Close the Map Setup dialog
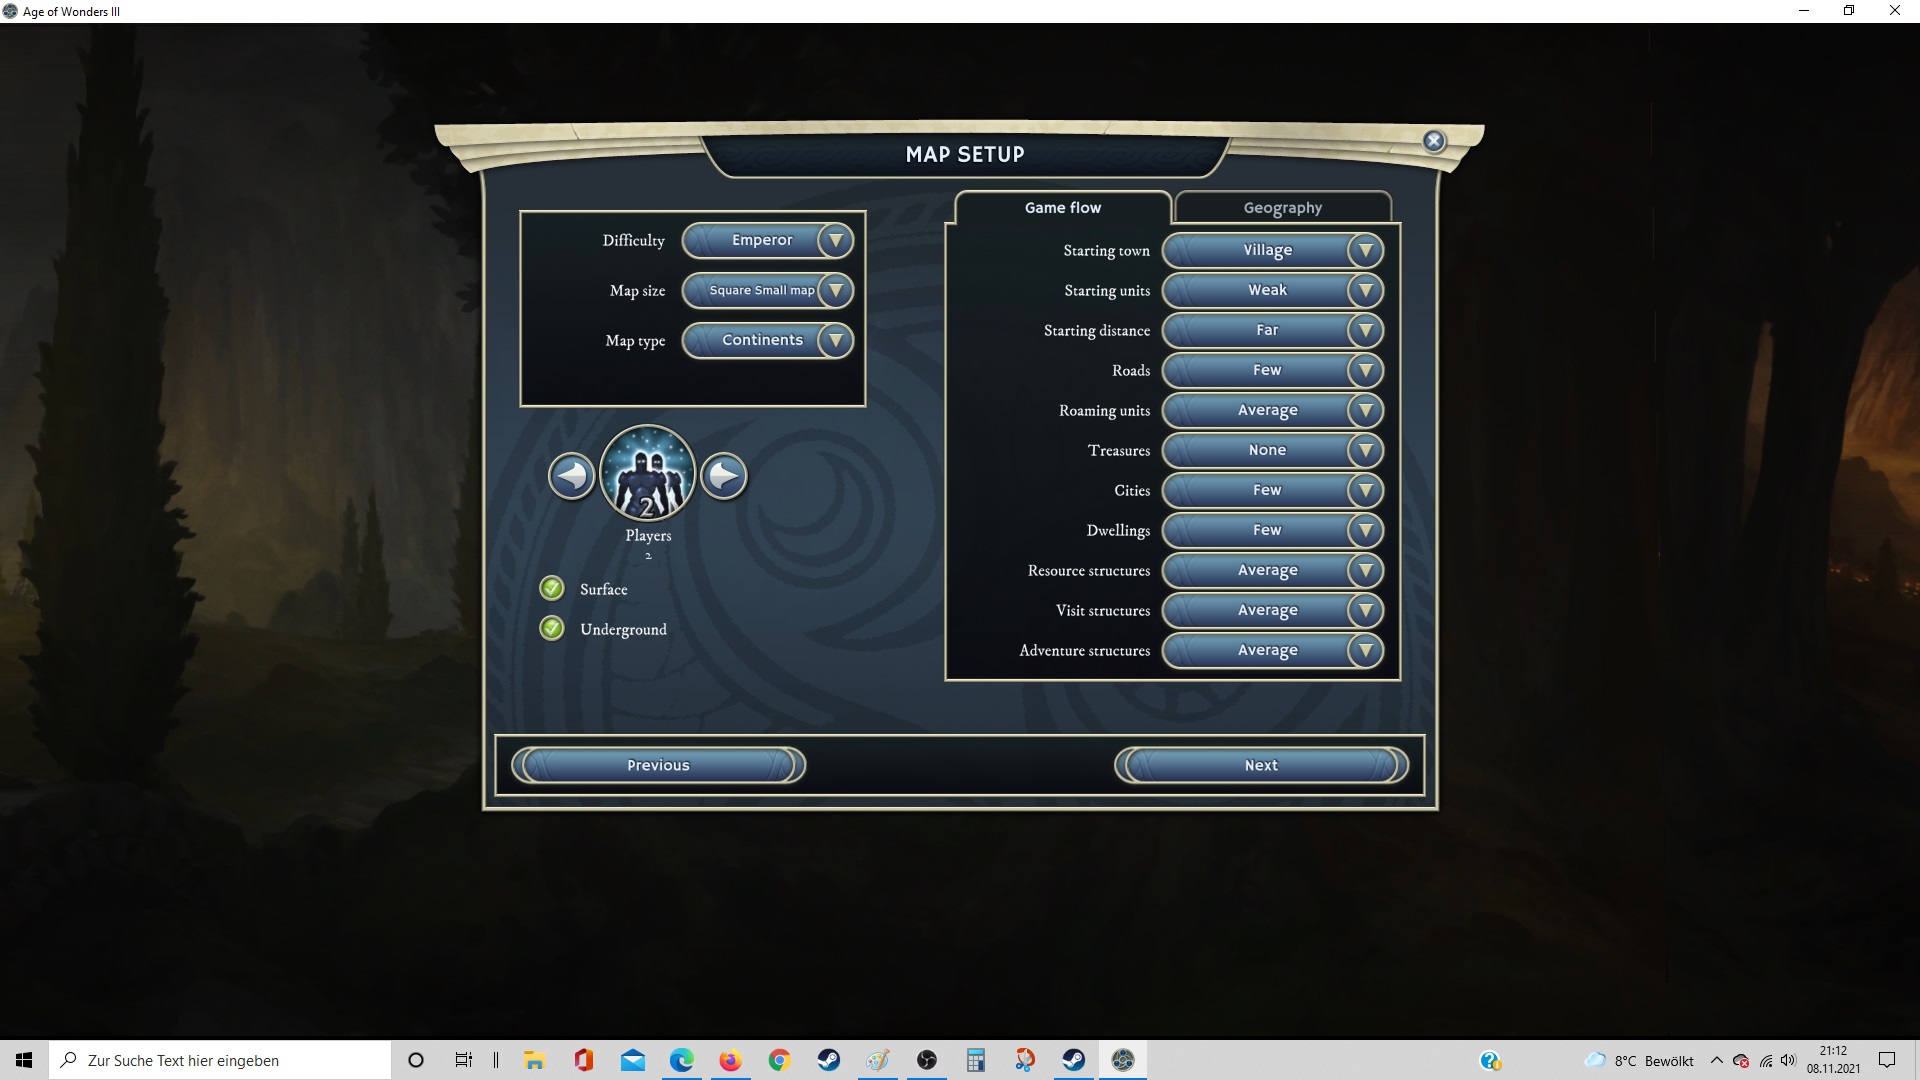The width and height of the screenshot is (1920, 1080). 1434,141
